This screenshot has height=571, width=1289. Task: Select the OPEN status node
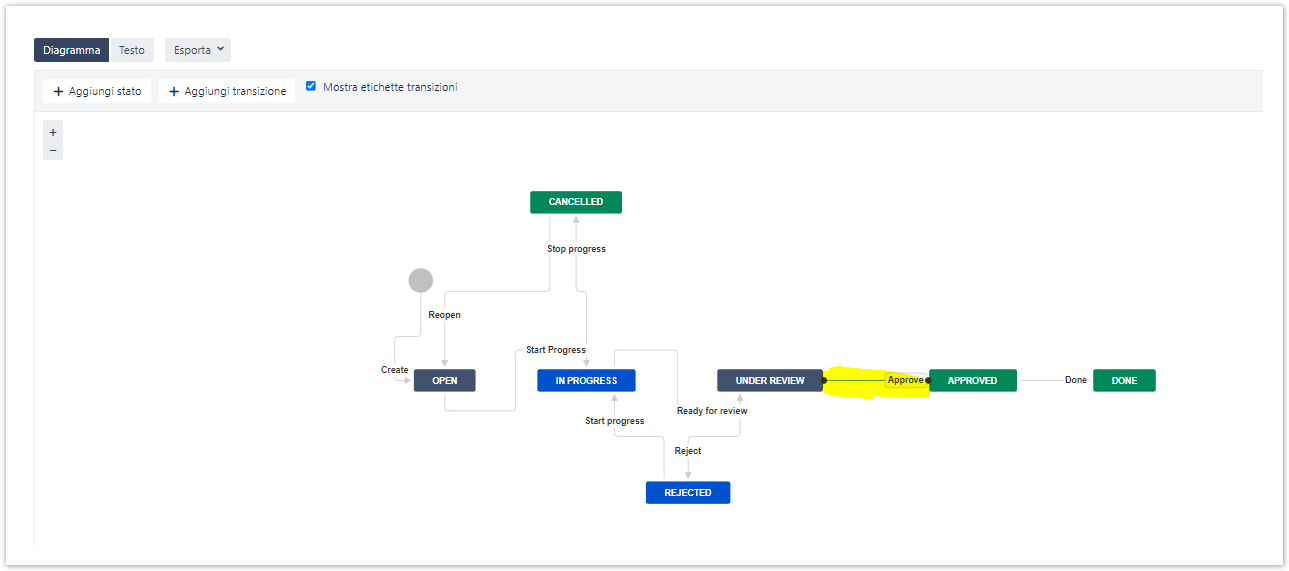(x=444, y=380)
